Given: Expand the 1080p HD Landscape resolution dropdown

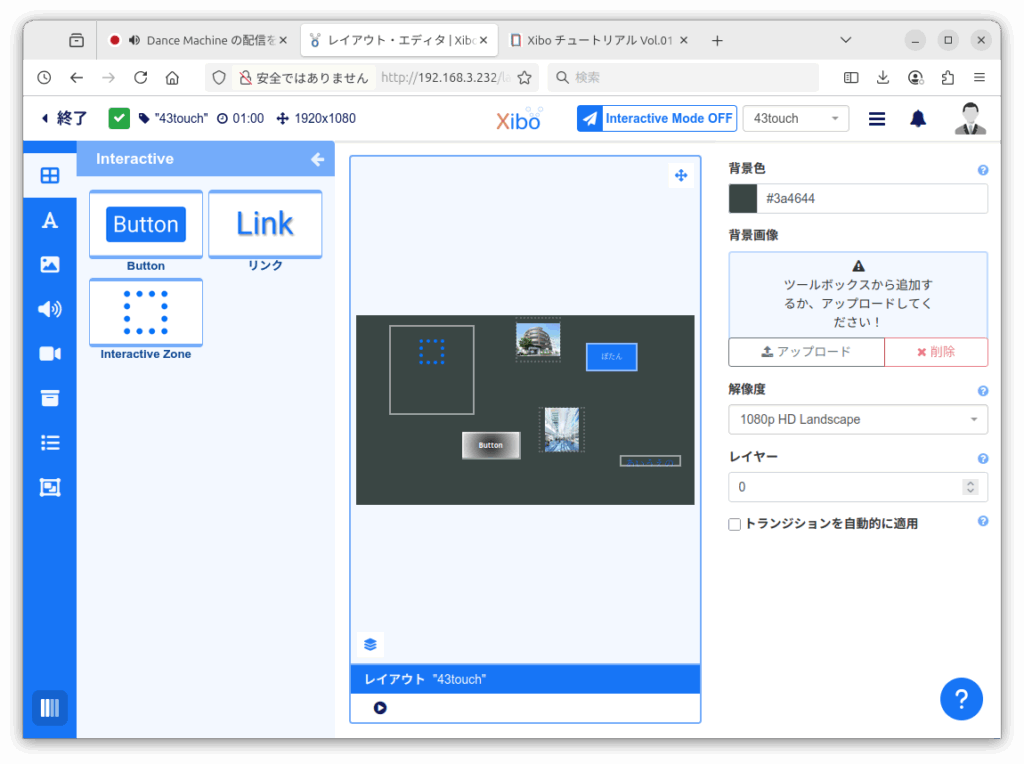Looking at the screenshot, I should coord(857,420).
